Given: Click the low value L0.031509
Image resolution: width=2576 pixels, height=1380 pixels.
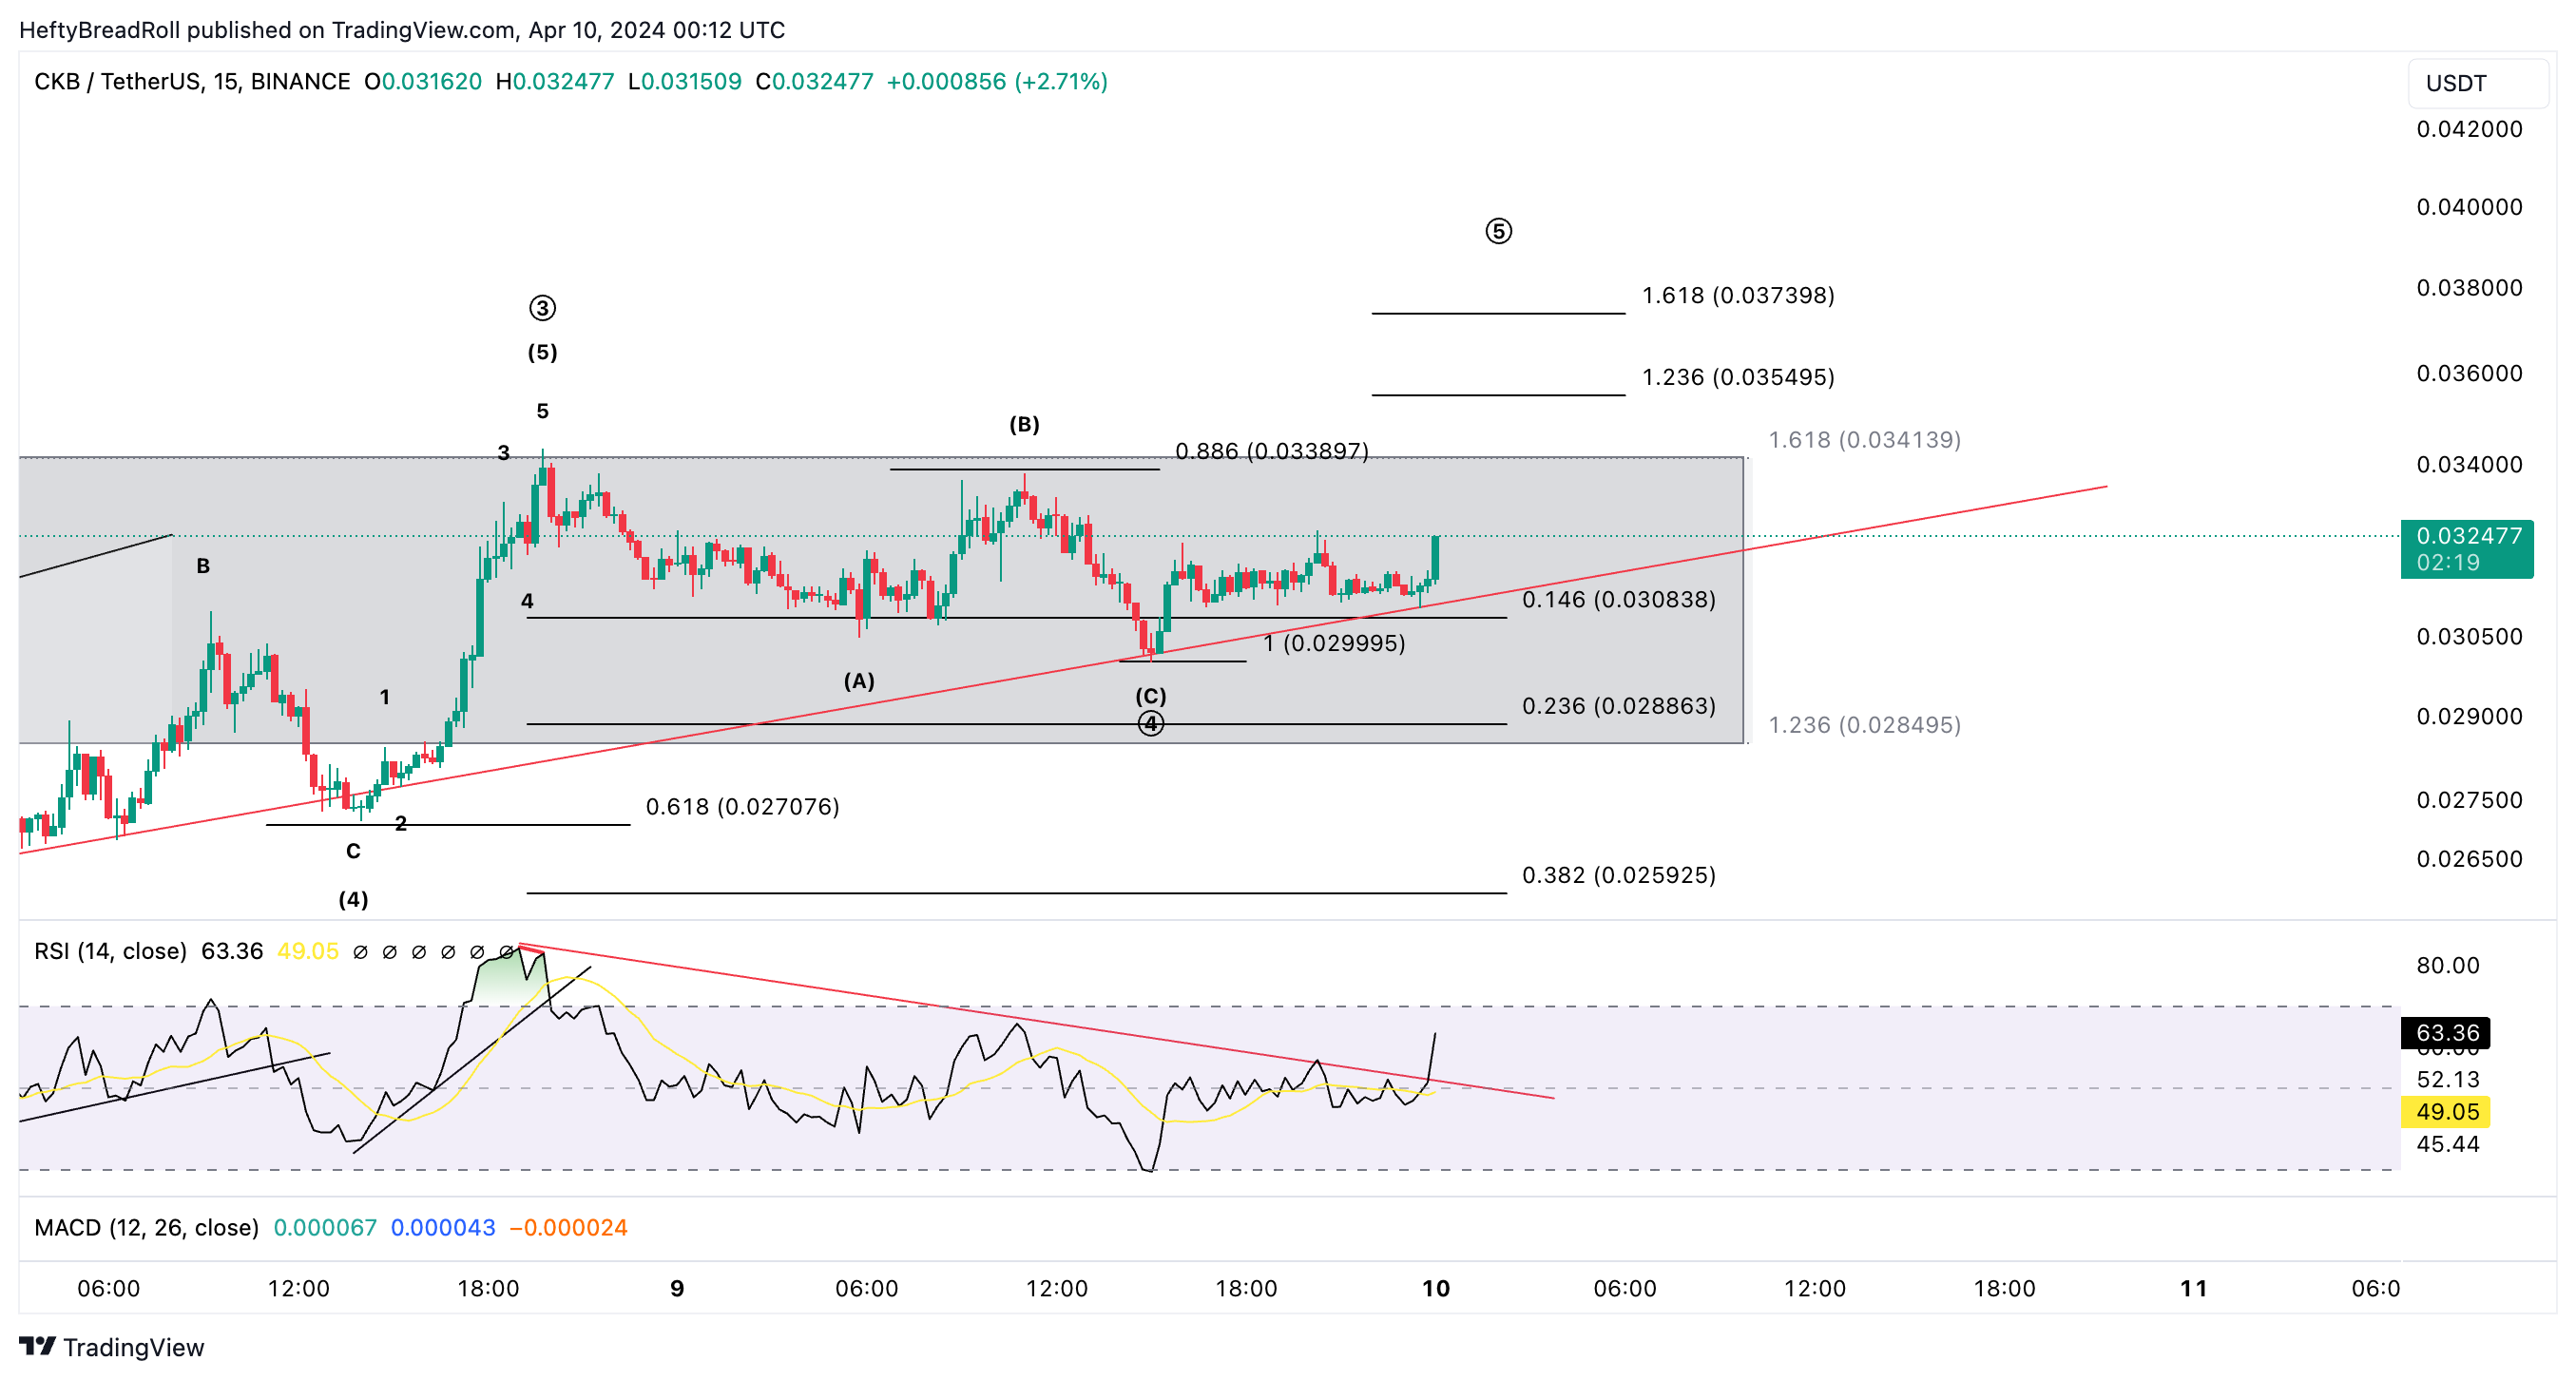Looking at the screenshot, I should 685,81.
